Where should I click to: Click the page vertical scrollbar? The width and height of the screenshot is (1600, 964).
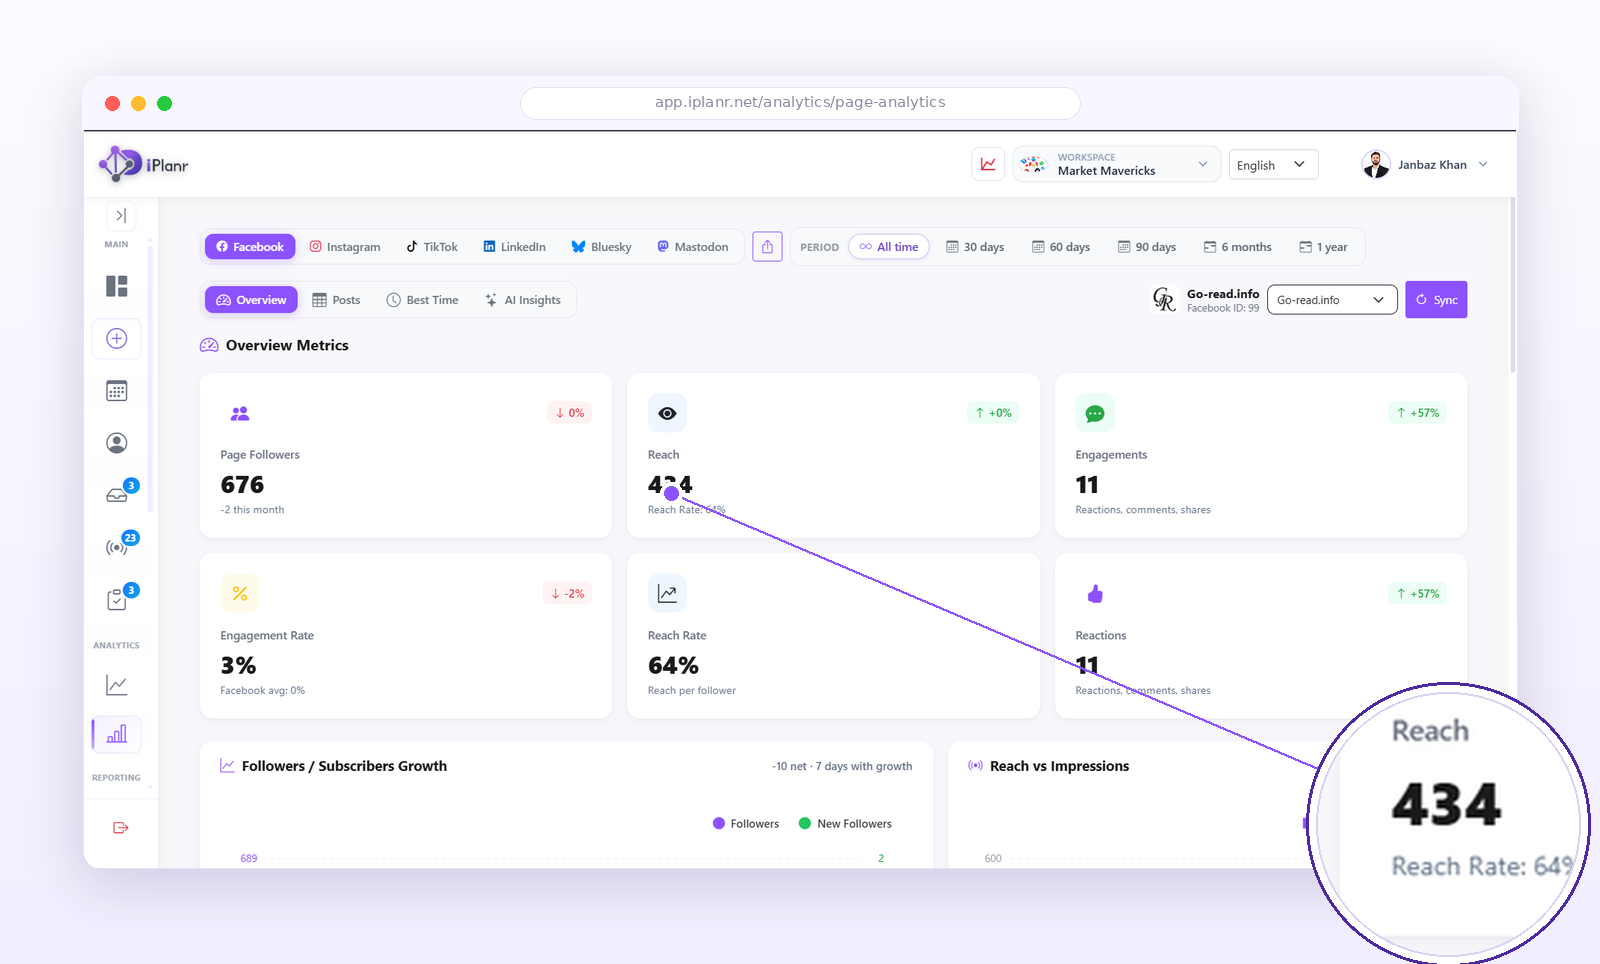[1512, 285]
